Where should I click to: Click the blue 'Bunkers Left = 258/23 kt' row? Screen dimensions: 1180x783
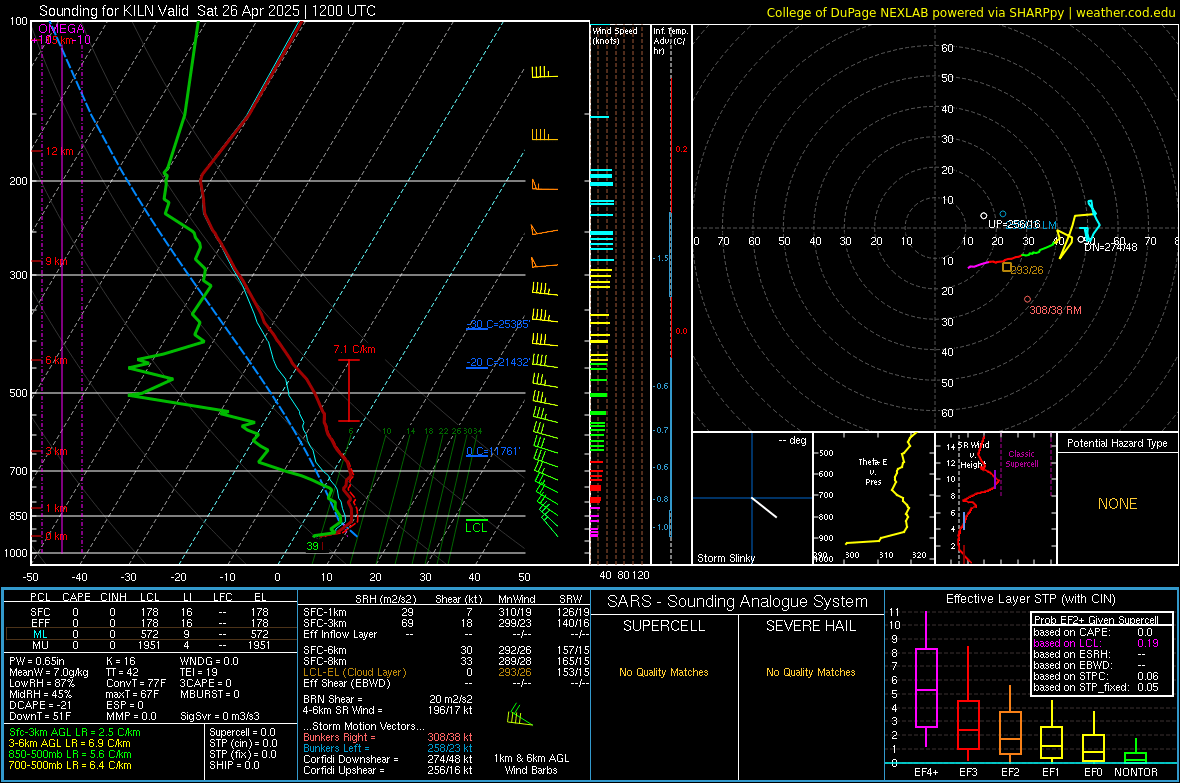pyautogui.click(x=388, y=748)
